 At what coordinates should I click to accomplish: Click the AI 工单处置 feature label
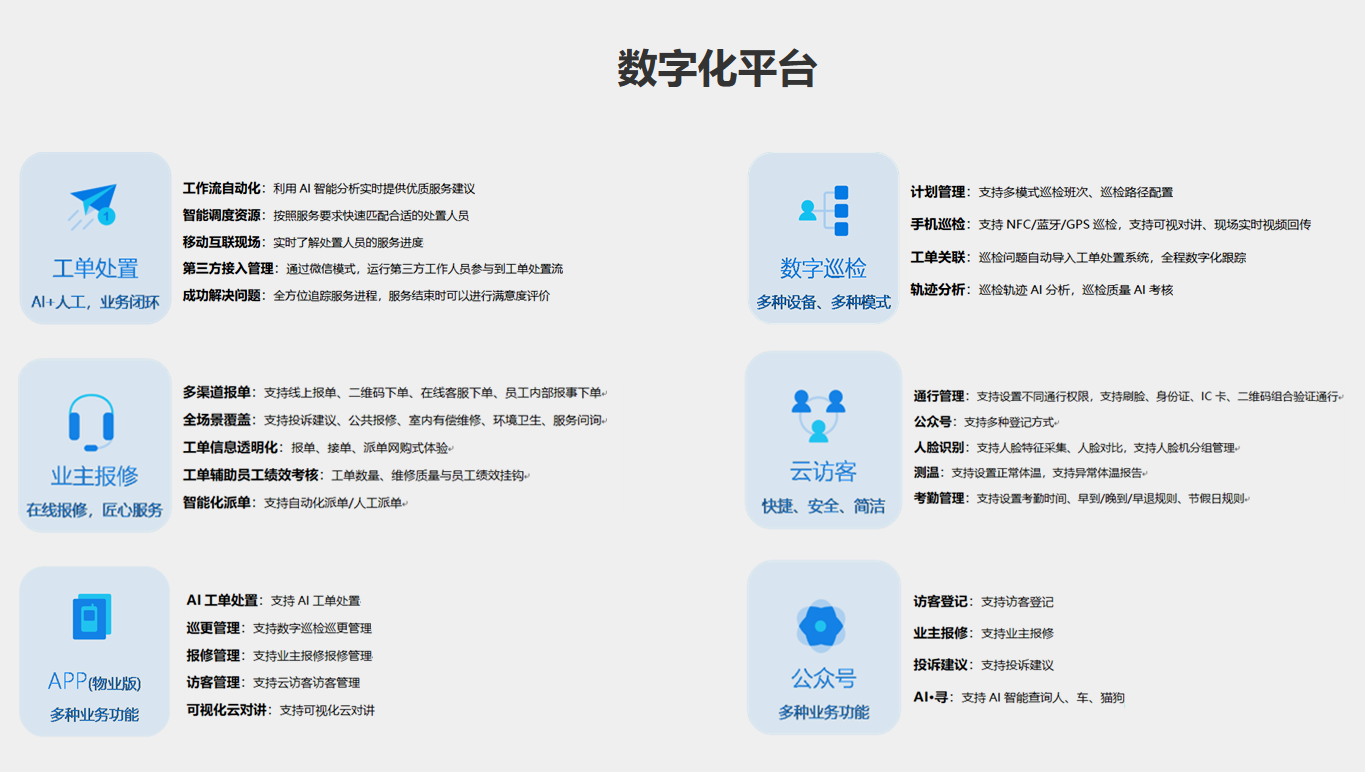[222, 601]
